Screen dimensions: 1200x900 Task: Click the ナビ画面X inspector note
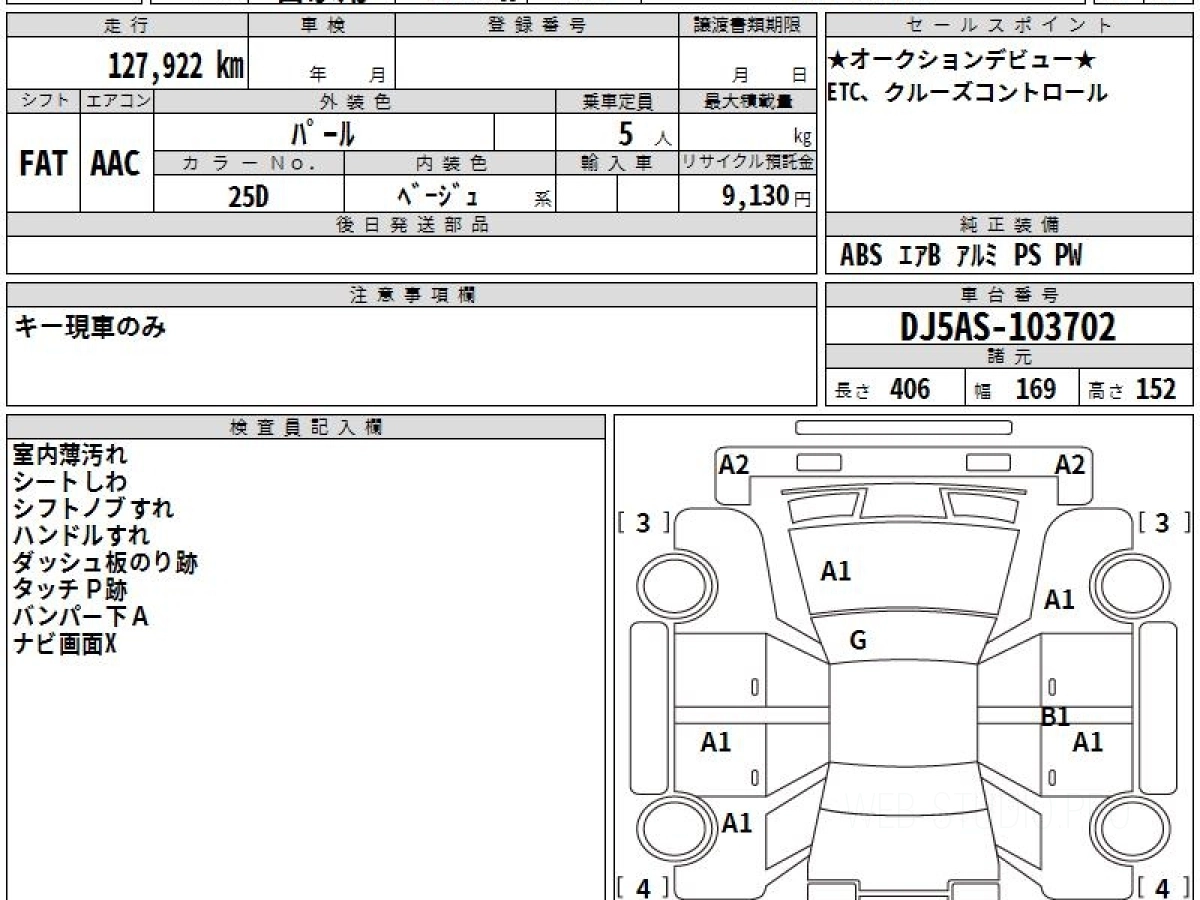[65, 643]
